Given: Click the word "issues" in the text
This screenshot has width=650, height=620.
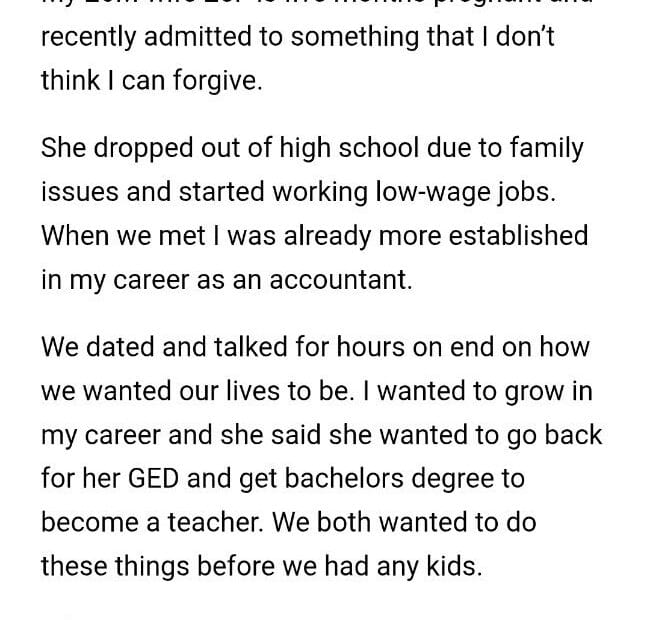Looking at the screenshot, I should click(x=79, y=193).
